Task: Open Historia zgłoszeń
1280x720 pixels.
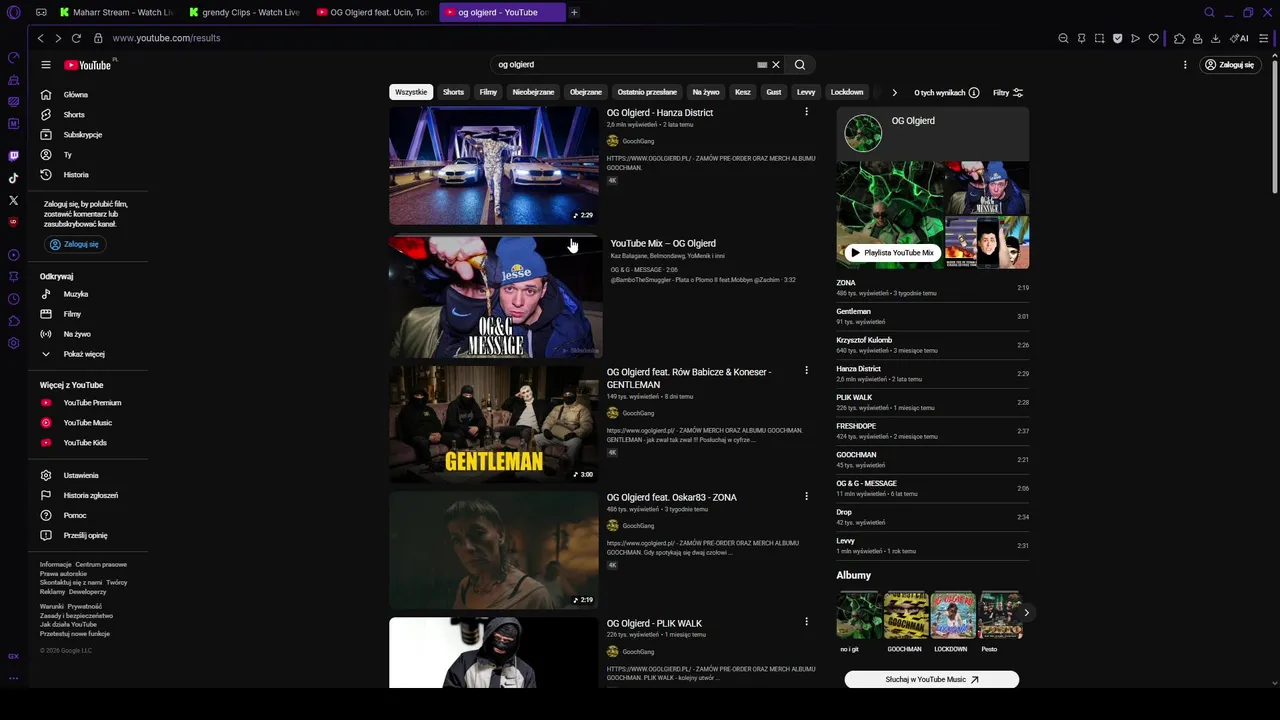Action: [88, 496]
